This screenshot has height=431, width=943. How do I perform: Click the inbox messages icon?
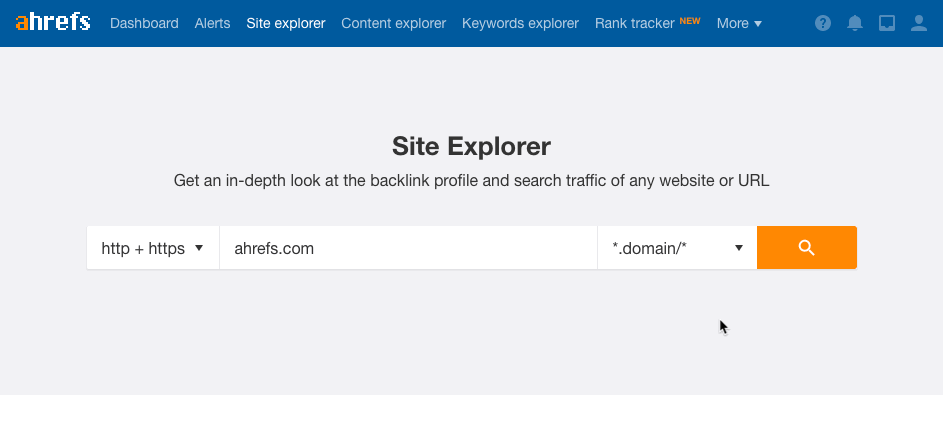coord(886,23)
